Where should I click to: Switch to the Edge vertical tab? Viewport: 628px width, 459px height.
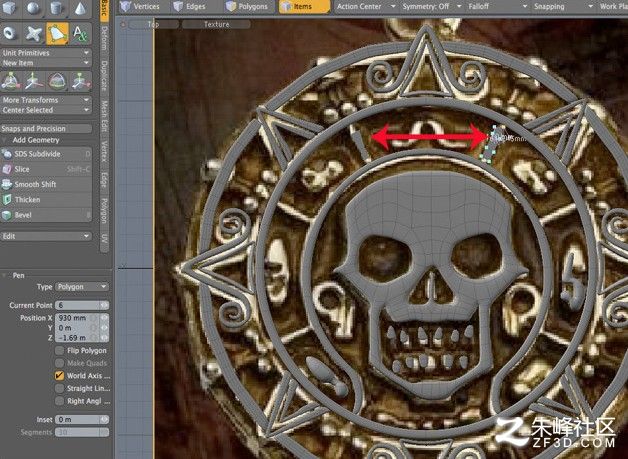[x=104, y=180]
